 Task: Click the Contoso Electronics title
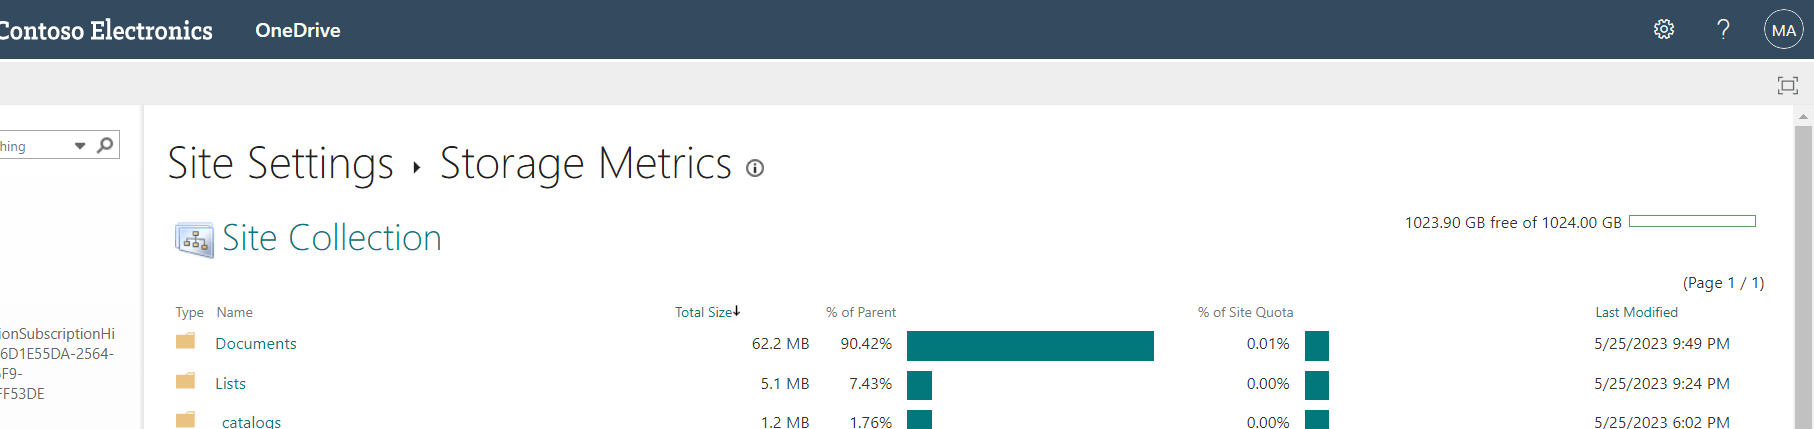pyautogui.click(x=106, y=30)
